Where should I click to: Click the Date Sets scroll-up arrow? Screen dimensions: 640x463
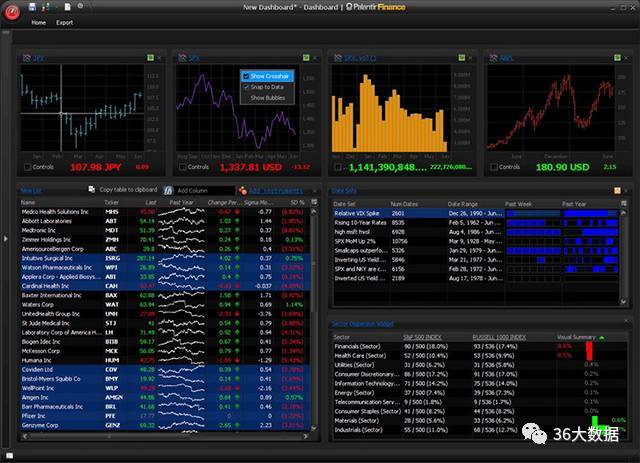click(x=623, y=213)
